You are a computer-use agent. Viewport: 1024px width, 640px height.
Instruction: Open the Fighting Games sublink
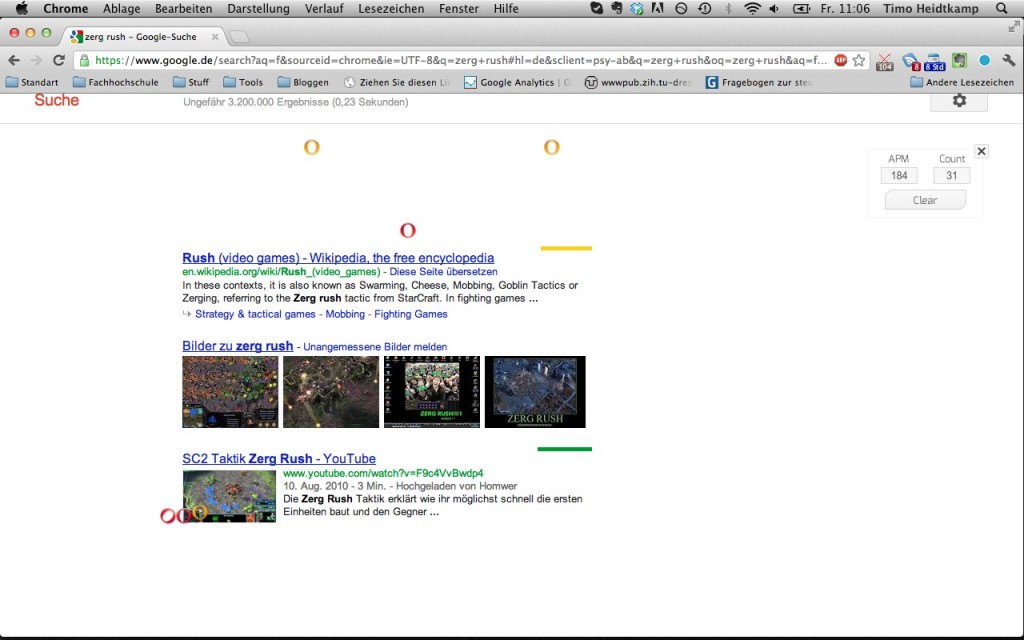[411, 314]
